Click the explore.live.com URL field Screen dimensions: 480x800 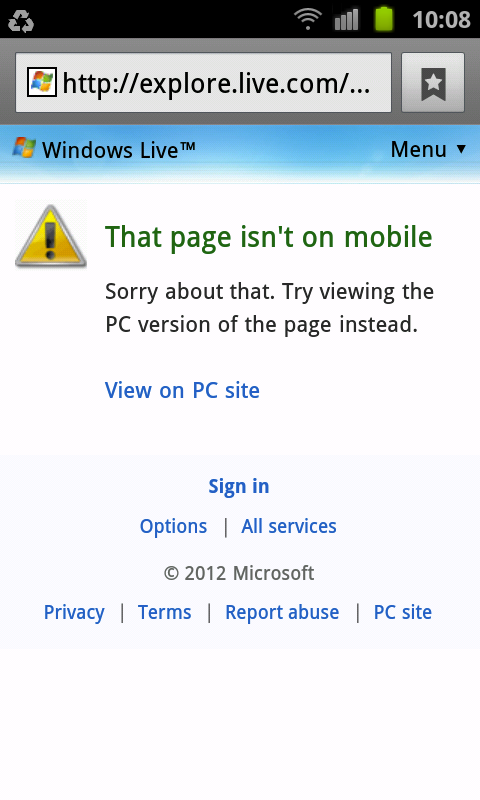click(204, 83)
